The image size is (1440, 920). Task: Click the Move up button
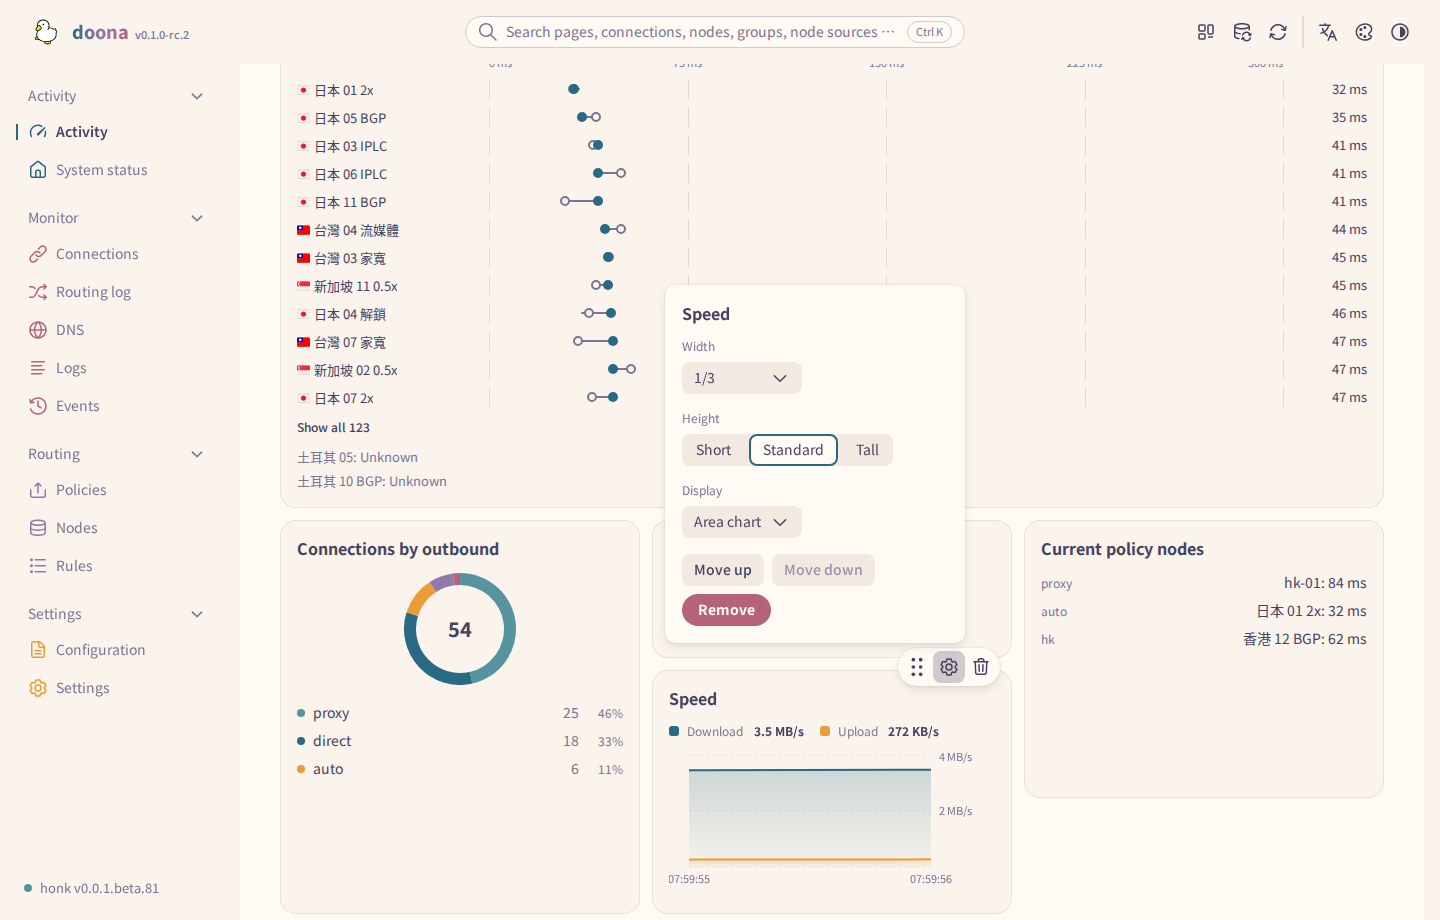(723, 570)
